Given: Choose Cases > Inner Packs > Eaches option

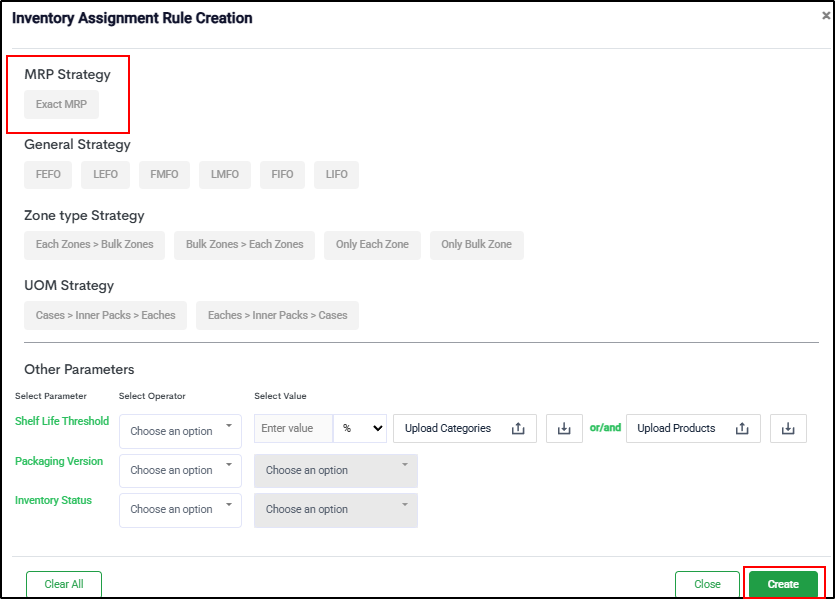Looking at the screenshot, I should (106, 315).
